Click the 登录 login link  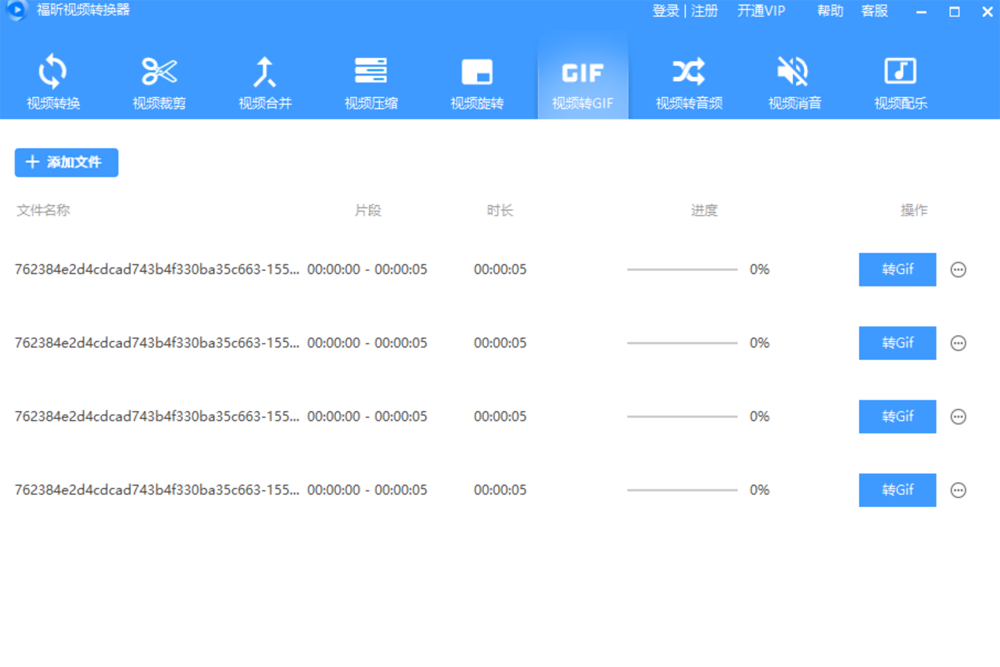[665, 11]
